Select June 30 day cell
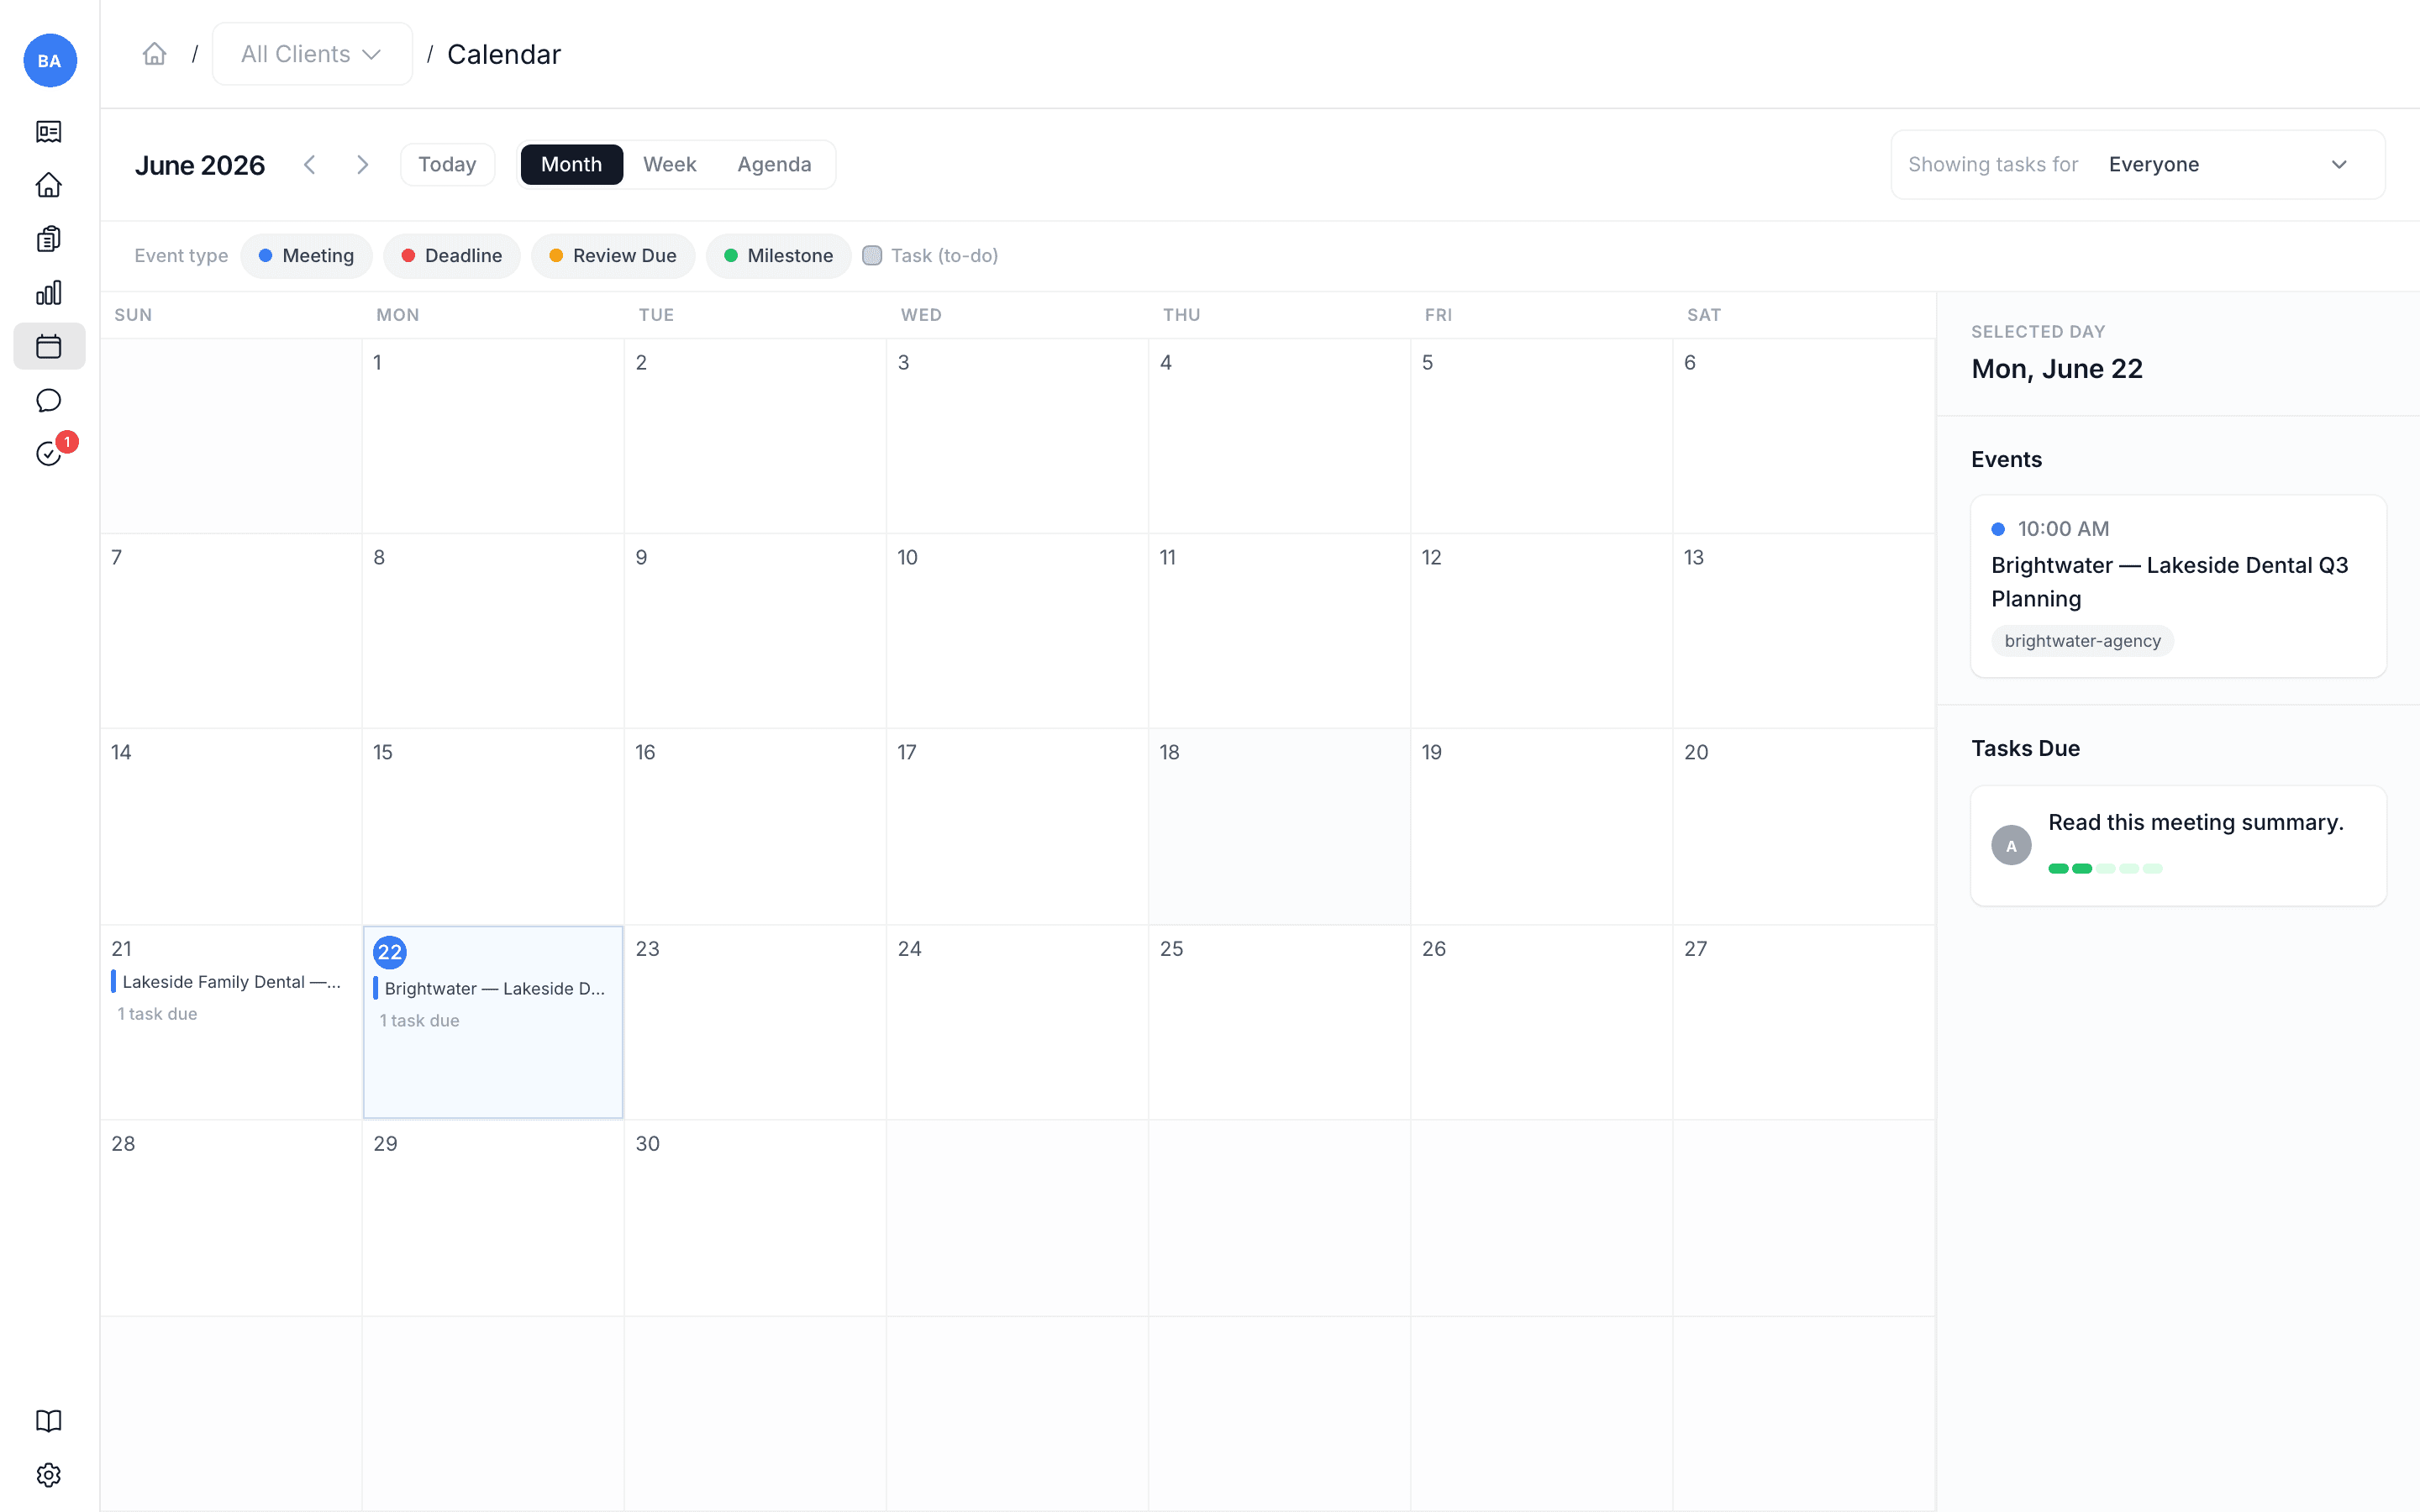The image size is (2420, 1512). [x=755, y=1218]
